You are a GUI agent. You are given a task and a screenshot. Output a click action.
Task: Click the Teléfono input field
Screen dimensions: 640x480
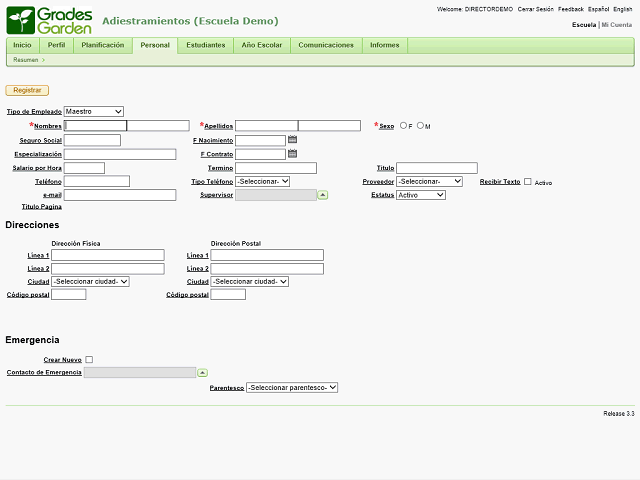[97, 182]
